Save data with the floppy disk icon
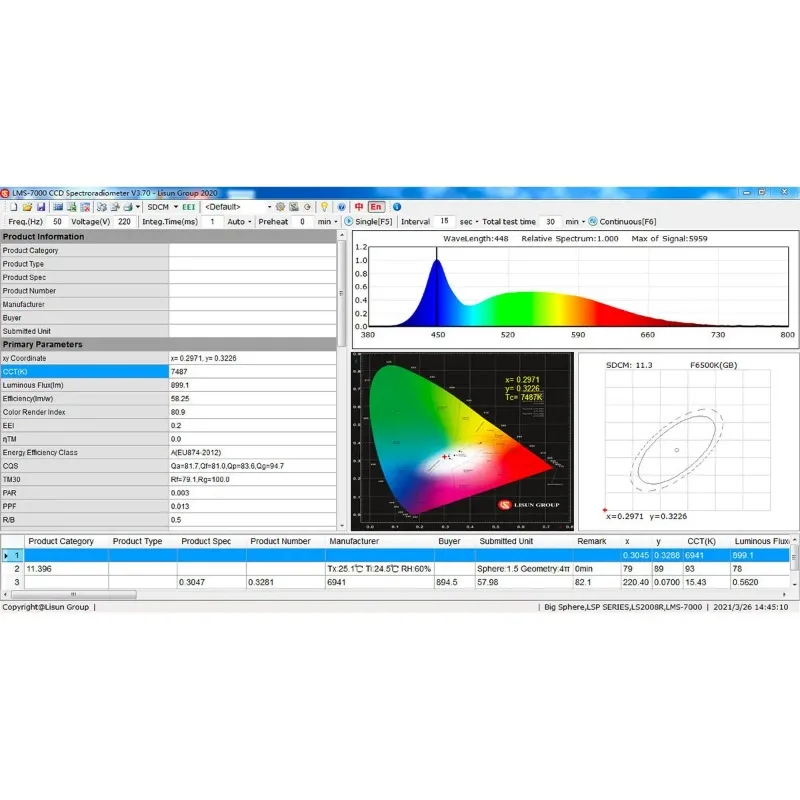Viewport: 800px width, 800px height. click(x=41, y=207)
